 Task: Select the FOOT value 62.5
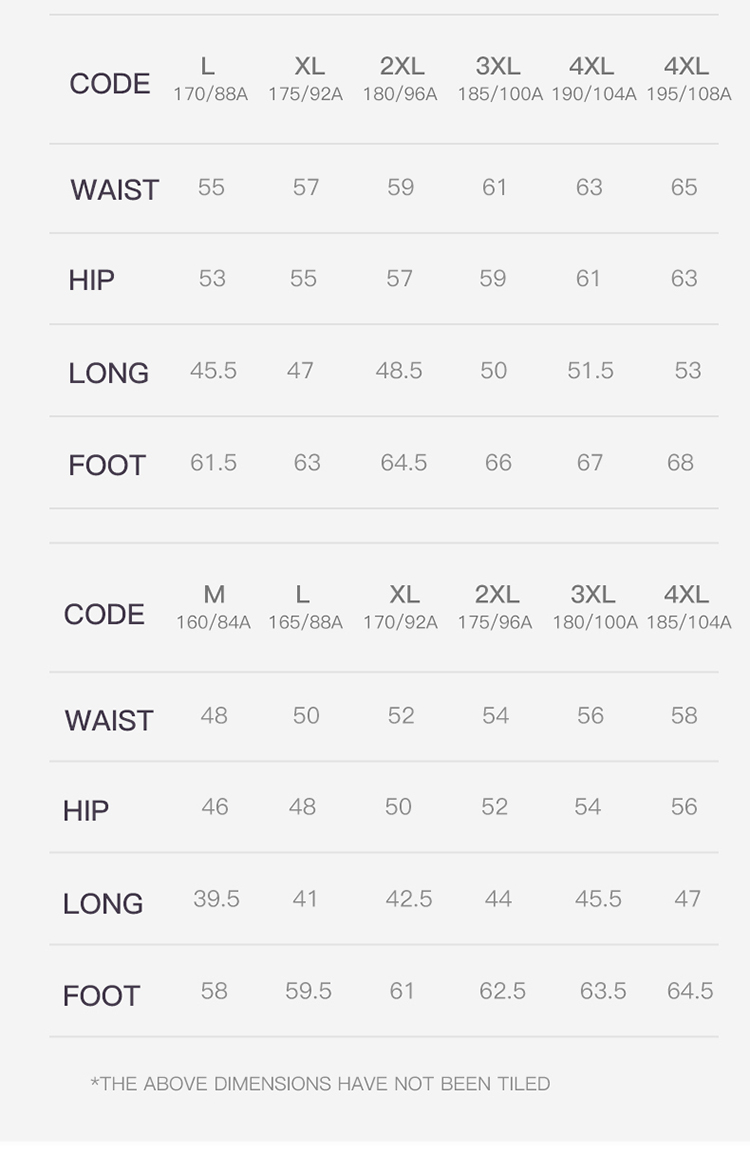502,991
